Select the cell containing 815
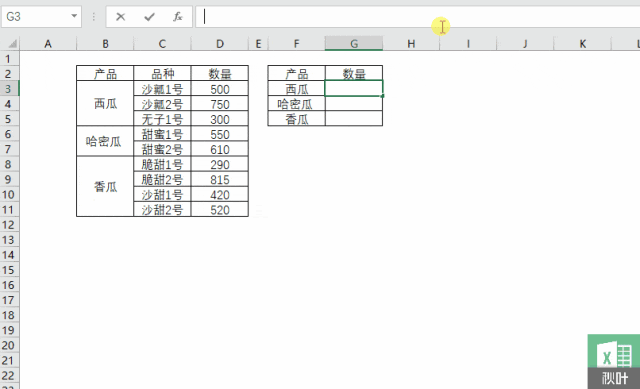Screen dimensions: 640x389 tap(220, 180)
